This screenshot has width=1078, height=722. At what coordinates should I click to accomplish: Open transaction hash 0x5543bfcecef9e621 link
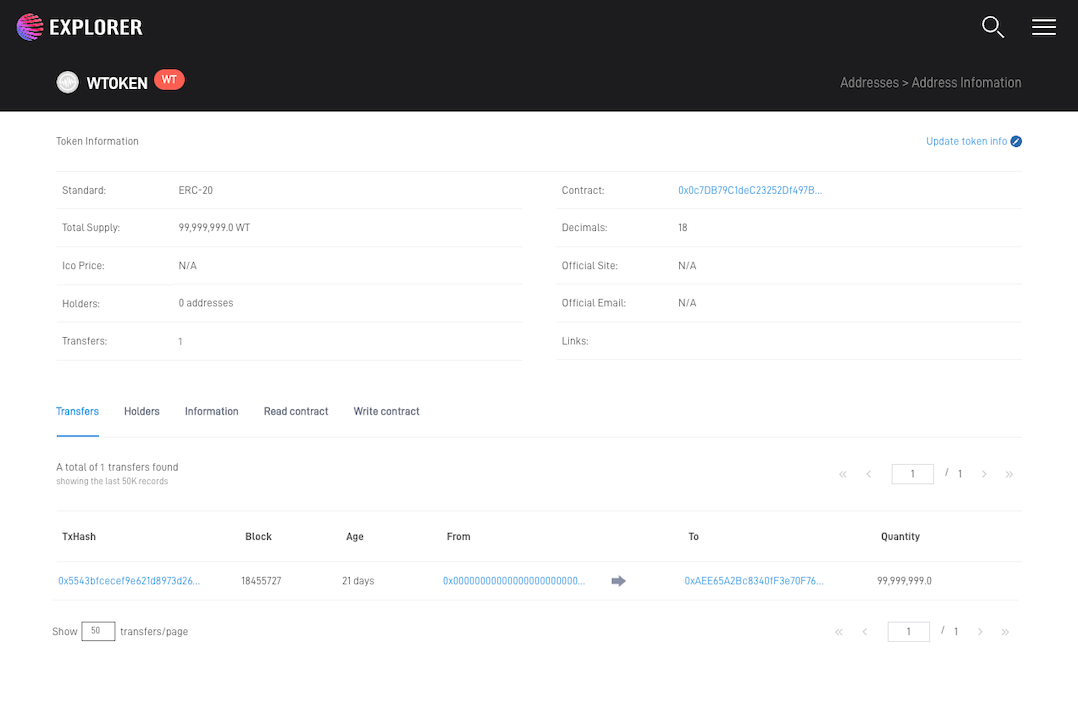(129, 581)
